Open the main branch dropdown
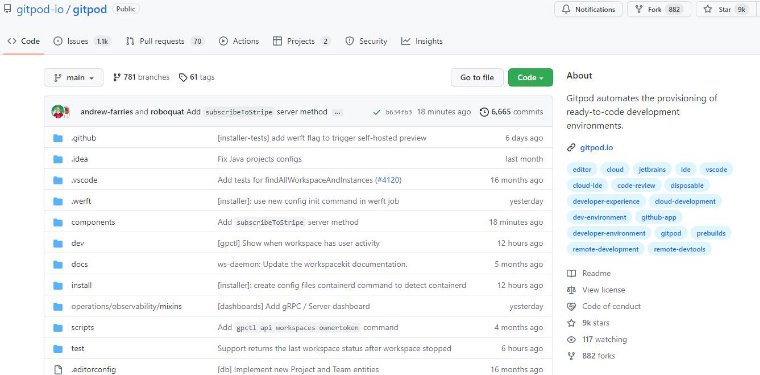Image resolution: width=760 pixels, height=375 pixels. click(x=74, y=78)
